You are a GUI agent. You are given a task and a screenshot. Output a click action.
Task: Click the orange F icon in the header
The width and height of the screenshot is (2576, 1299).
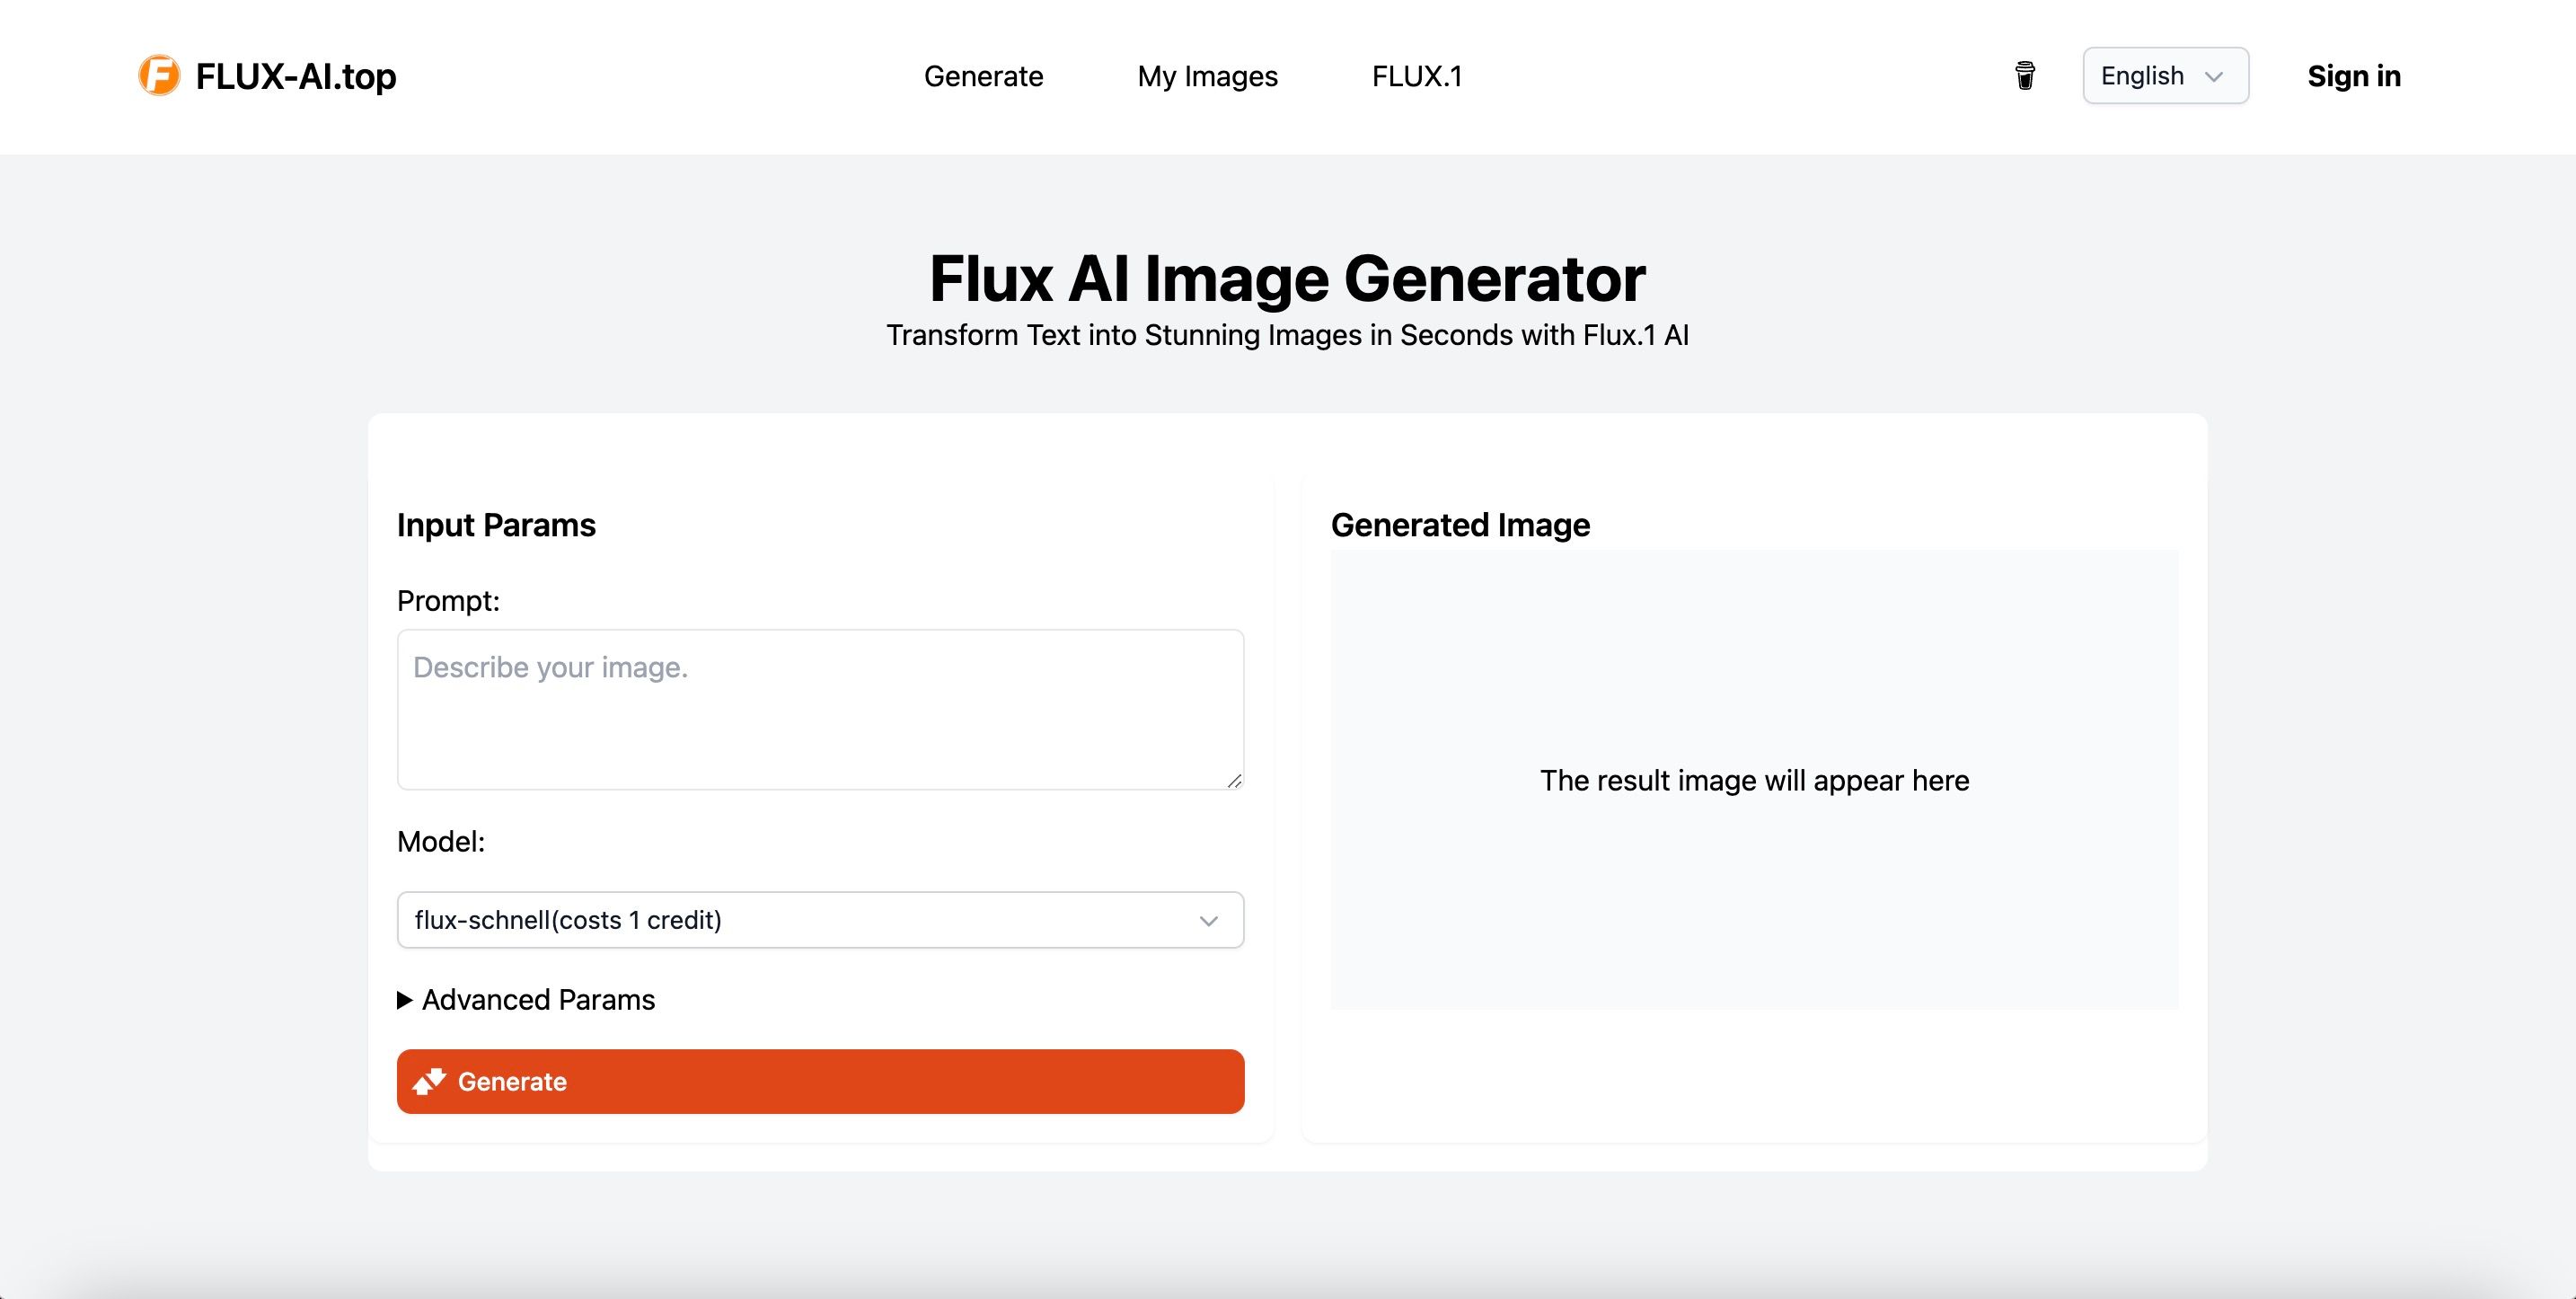click(160, 74)
